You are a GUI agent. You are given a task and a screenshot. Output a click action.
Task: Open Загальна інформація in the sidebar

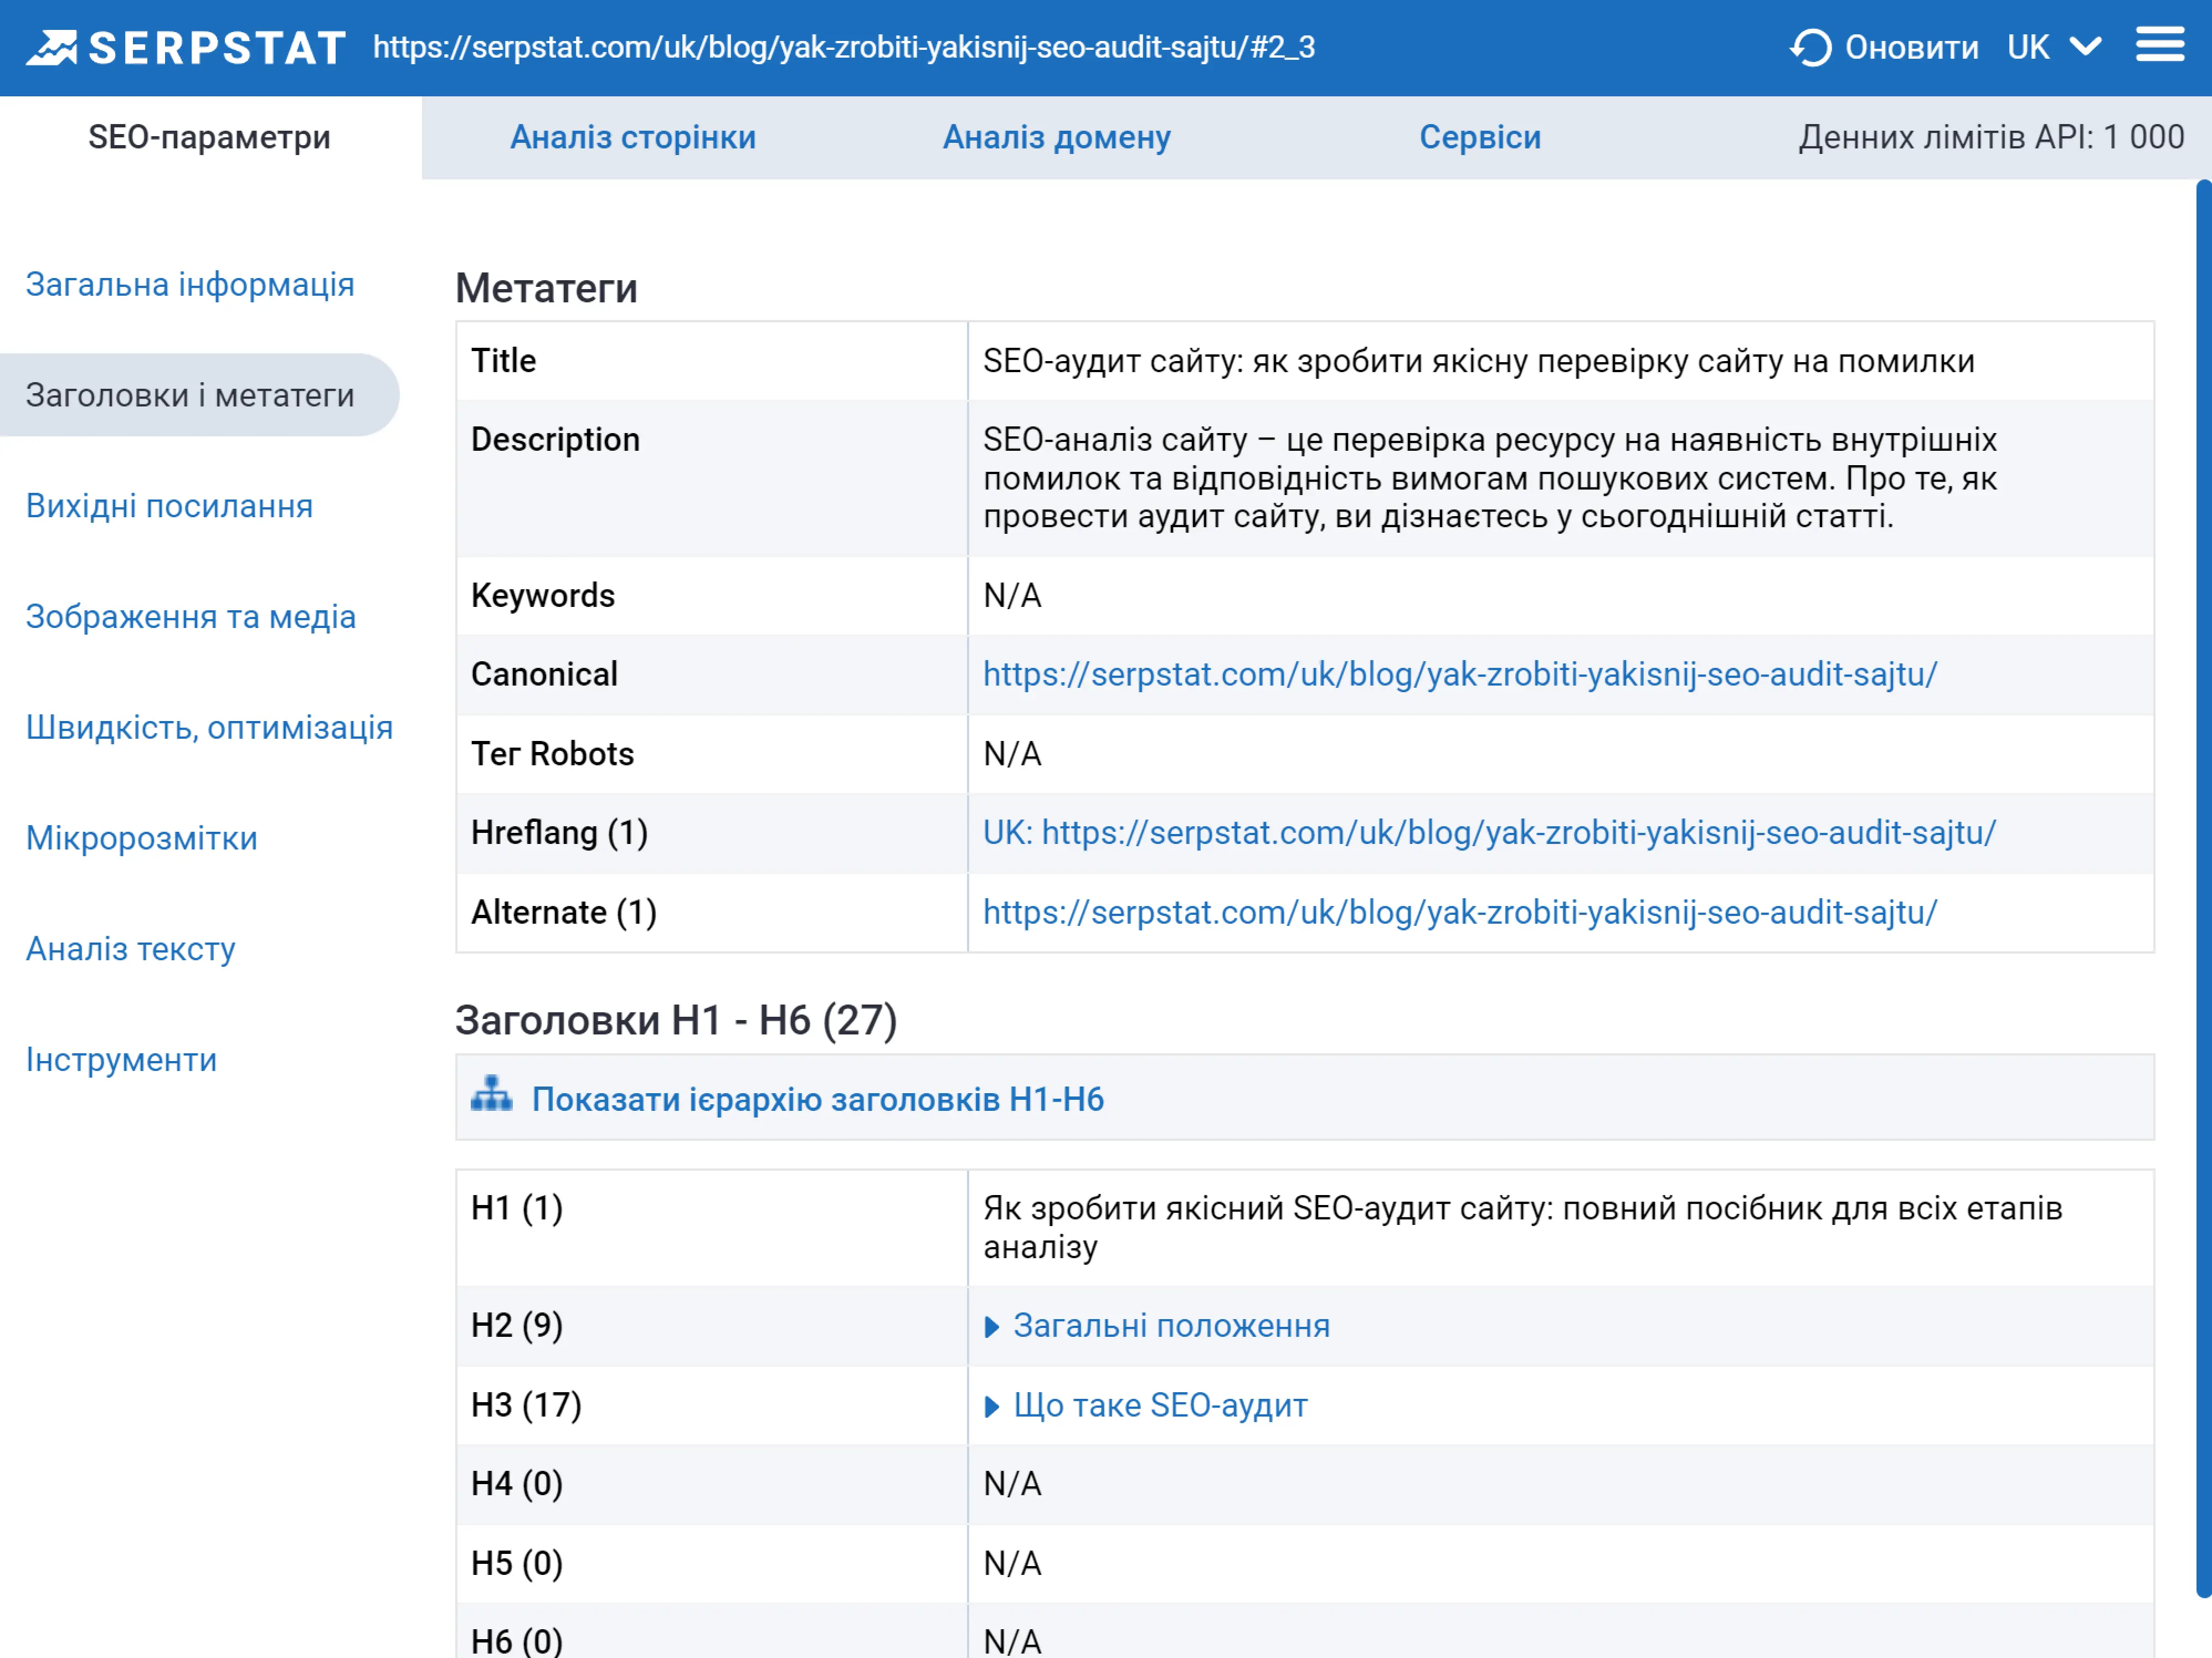[190, 284]
